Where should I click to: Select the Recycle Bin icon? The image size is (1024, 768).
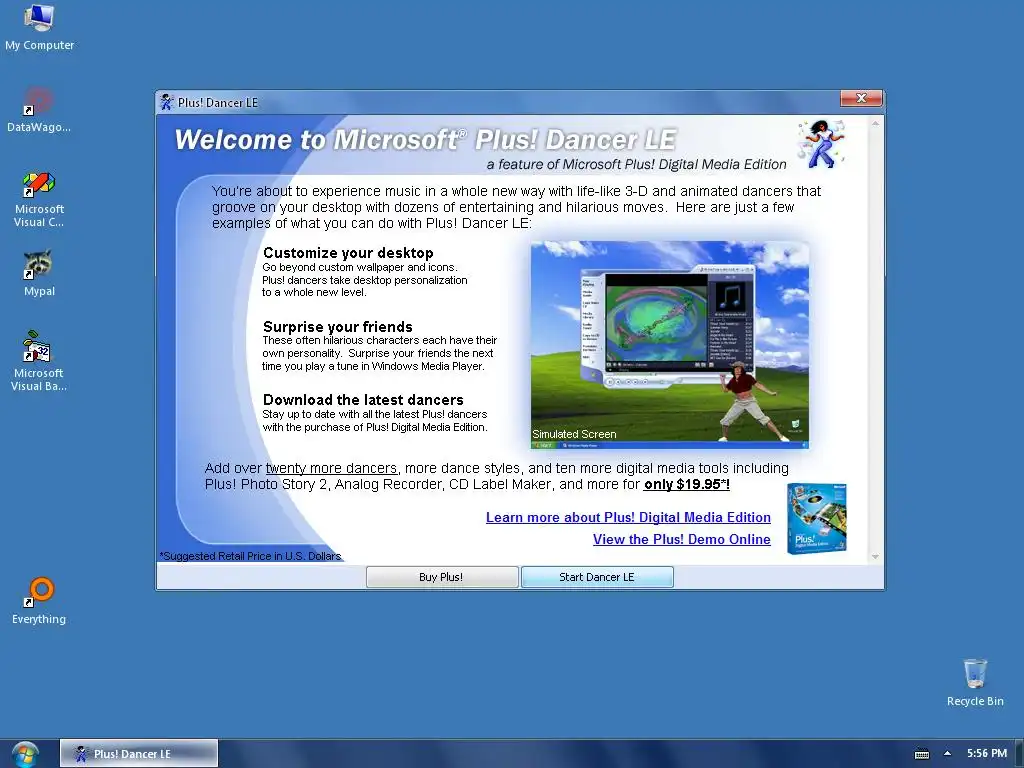point(975,682)
